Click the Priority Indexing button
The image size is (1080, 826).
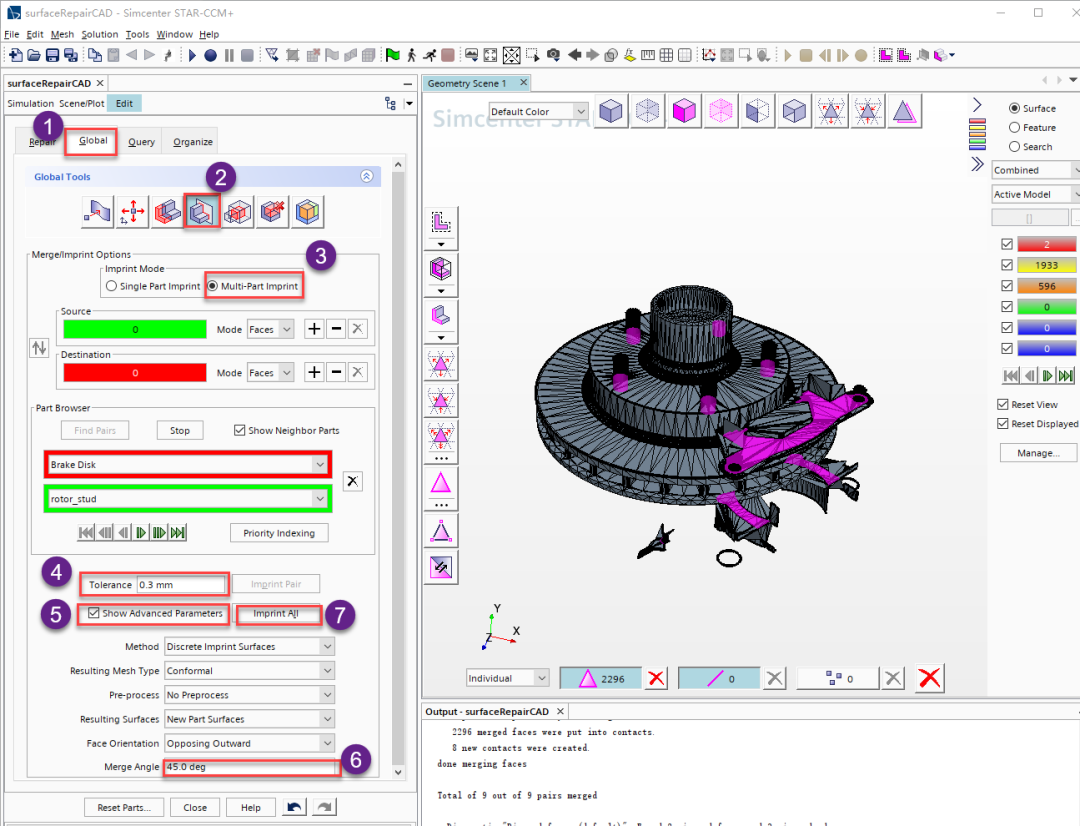coord(279,533)
